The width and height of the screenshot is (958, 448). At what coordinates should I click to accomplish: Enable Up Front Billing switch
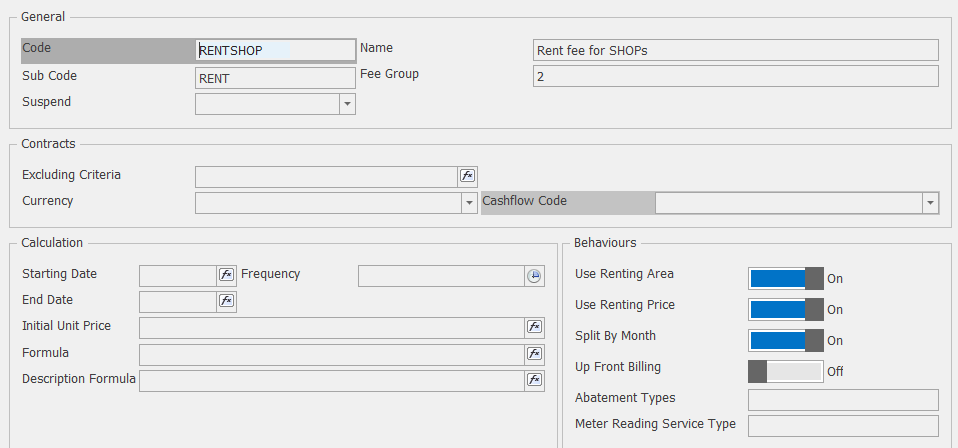(785, 371)
